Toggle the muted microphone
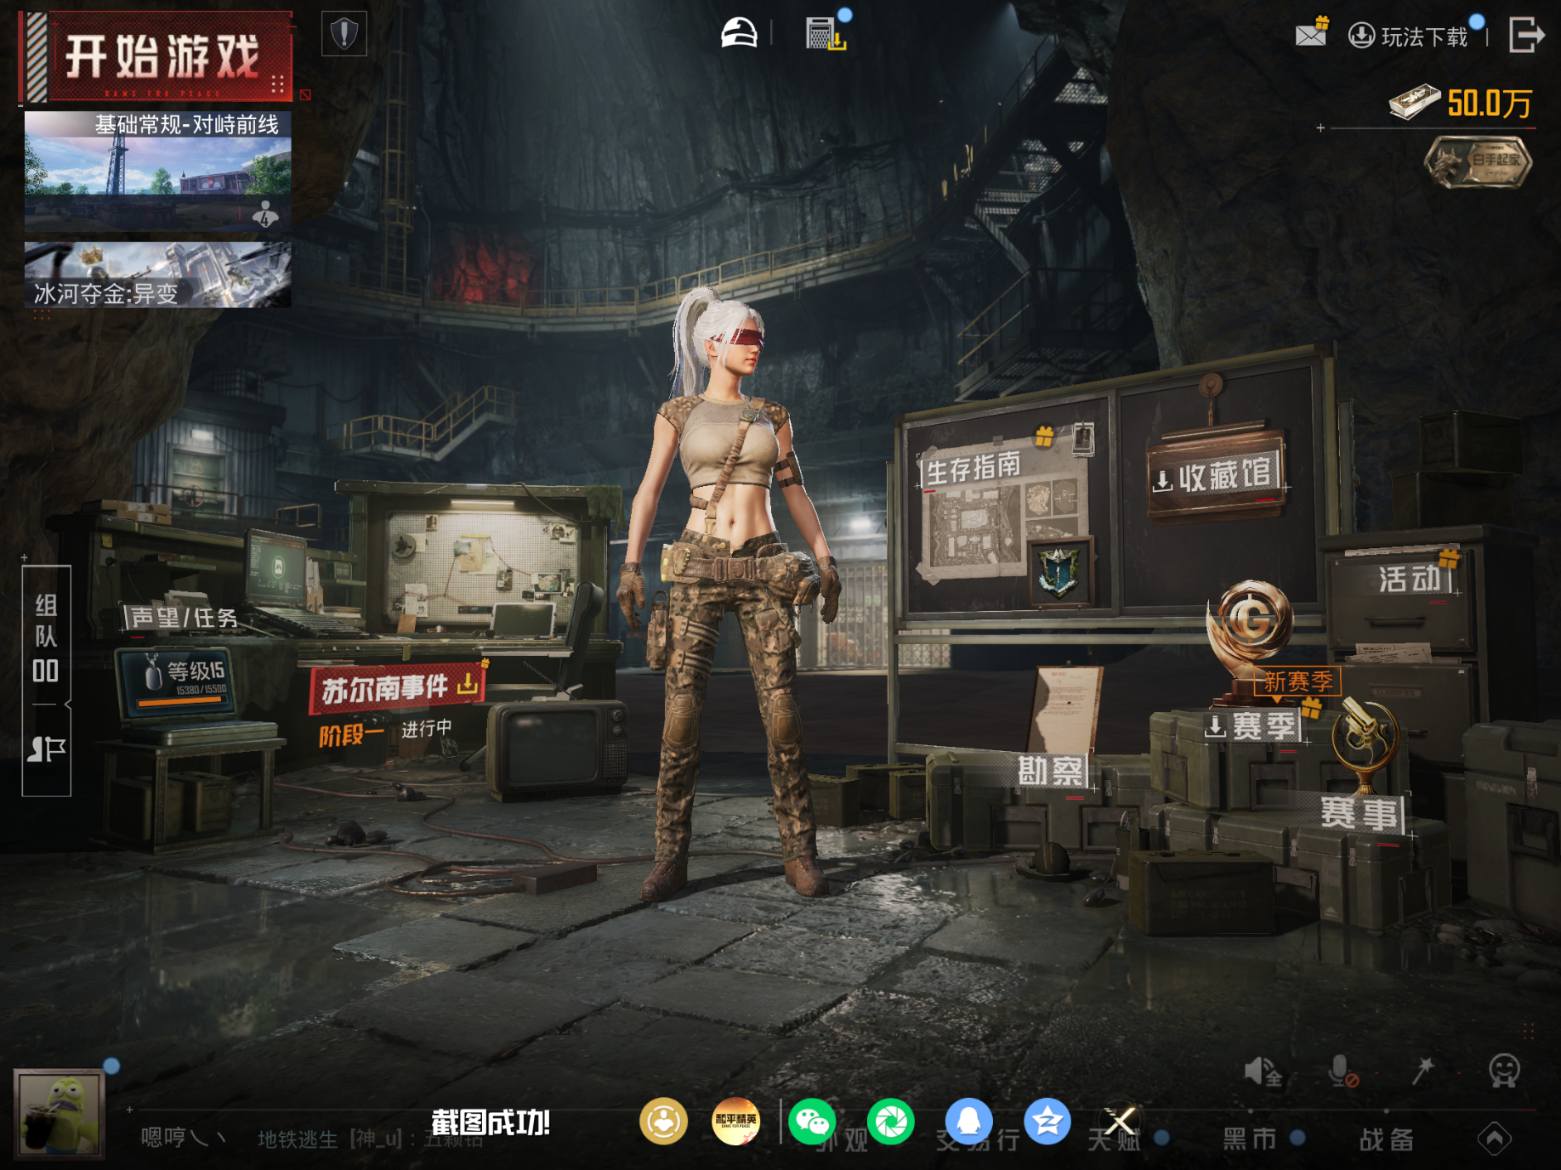The height and width of the screenshot is (1170, 1561). [x=1342, y=1071]
